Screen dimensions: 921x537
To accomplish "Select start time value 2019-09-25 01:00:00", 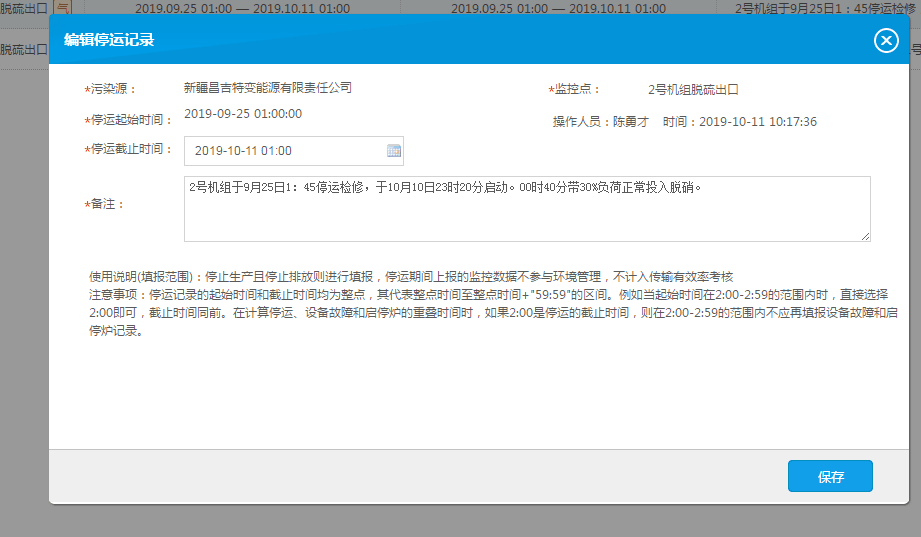I will coord(243,114).
